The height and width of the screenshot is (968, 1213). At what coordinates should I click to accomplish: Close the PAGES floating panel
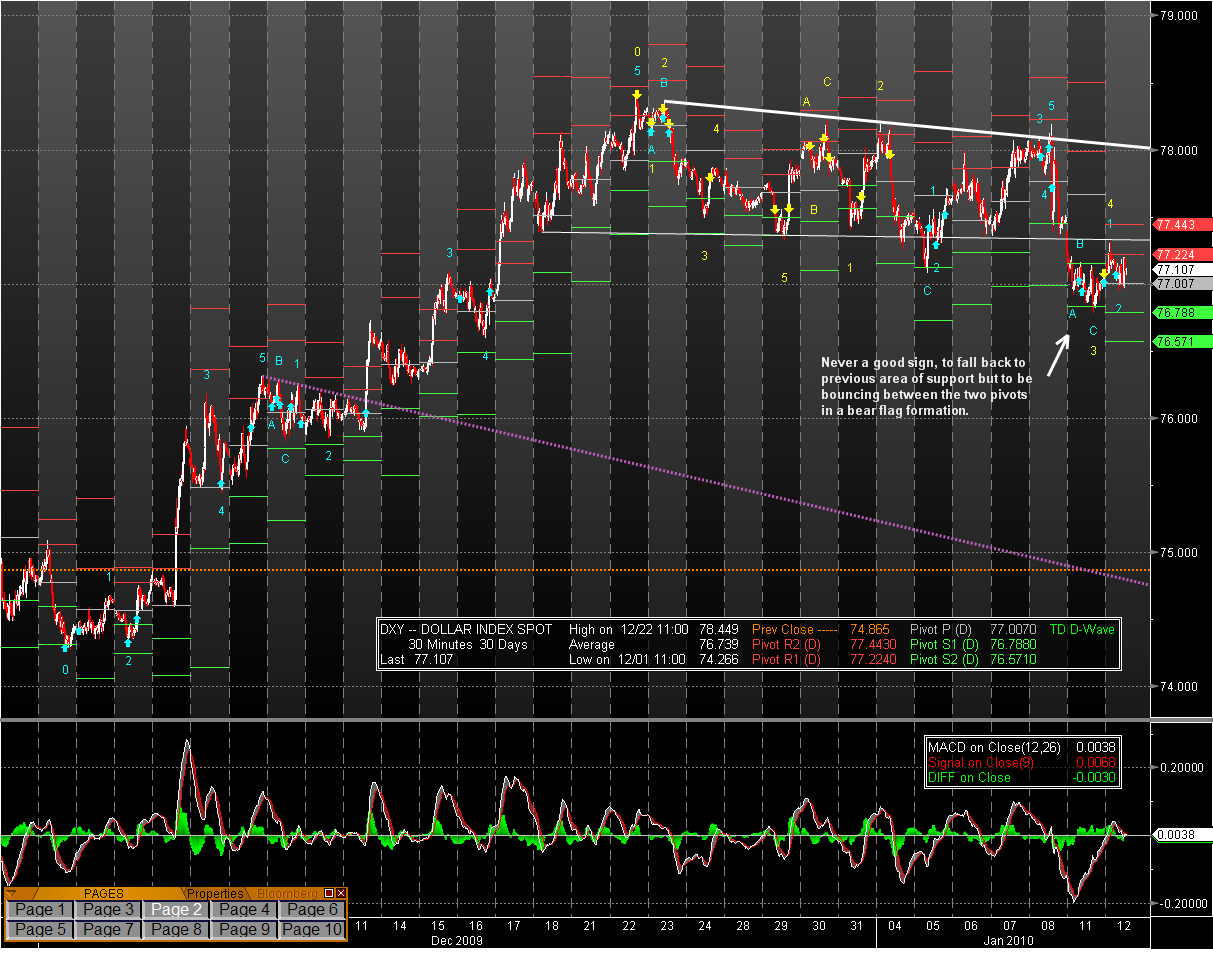(x=341, y=893)
